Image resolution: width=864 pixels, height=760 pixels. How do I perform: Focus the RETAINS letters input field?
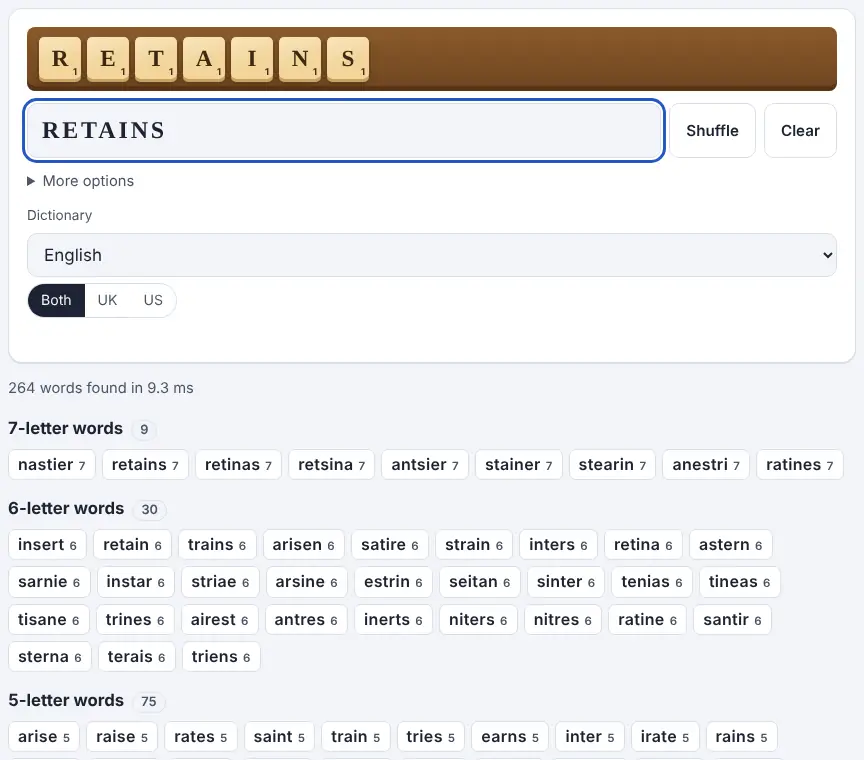coord(344,131)
